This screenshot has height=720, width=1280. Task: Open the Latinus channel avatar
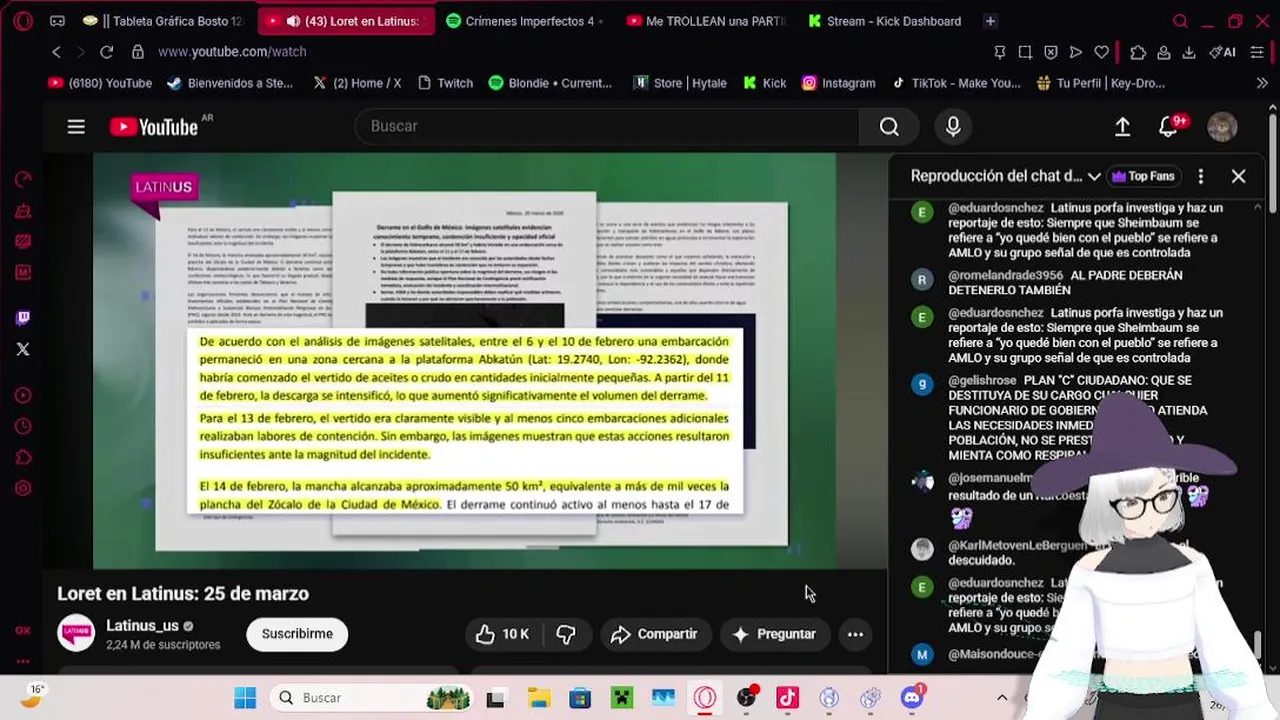pos(76,634)
